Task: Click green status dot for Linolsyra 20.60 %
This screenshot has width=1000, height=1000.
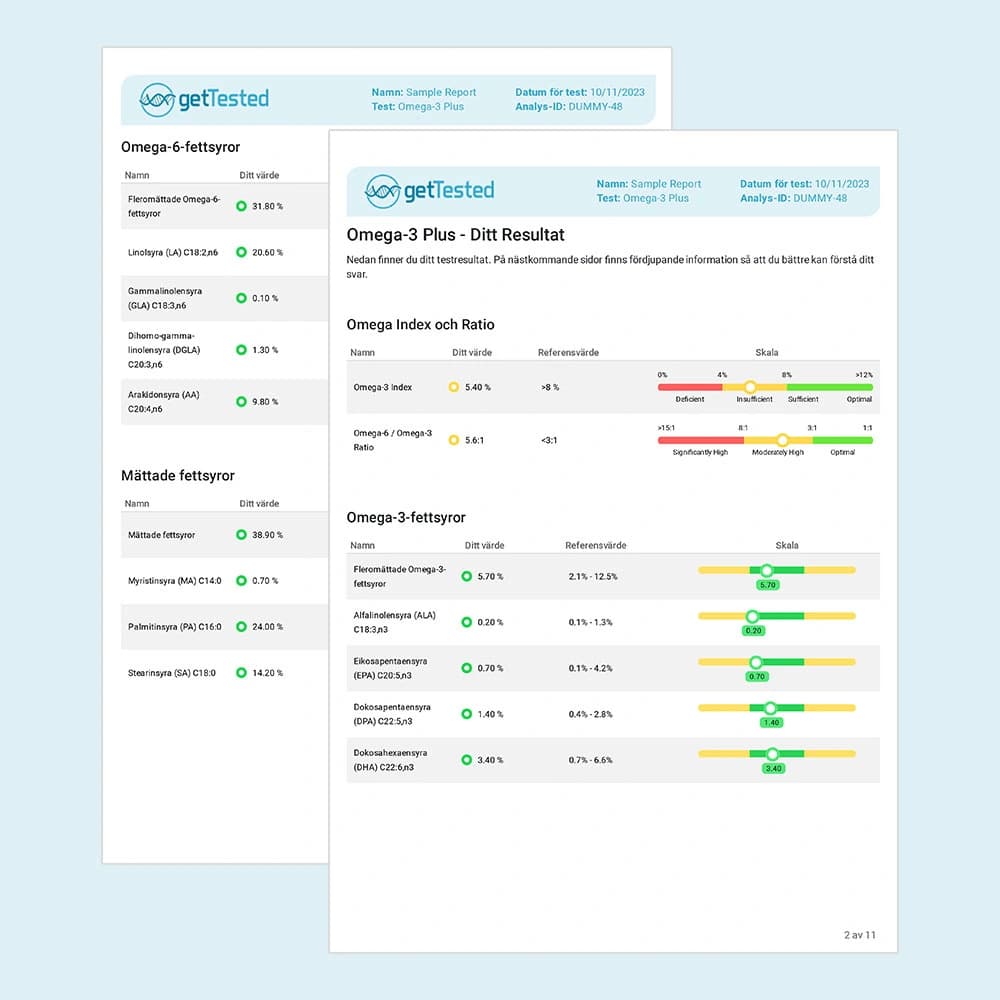Action: [x=241, y=252]
